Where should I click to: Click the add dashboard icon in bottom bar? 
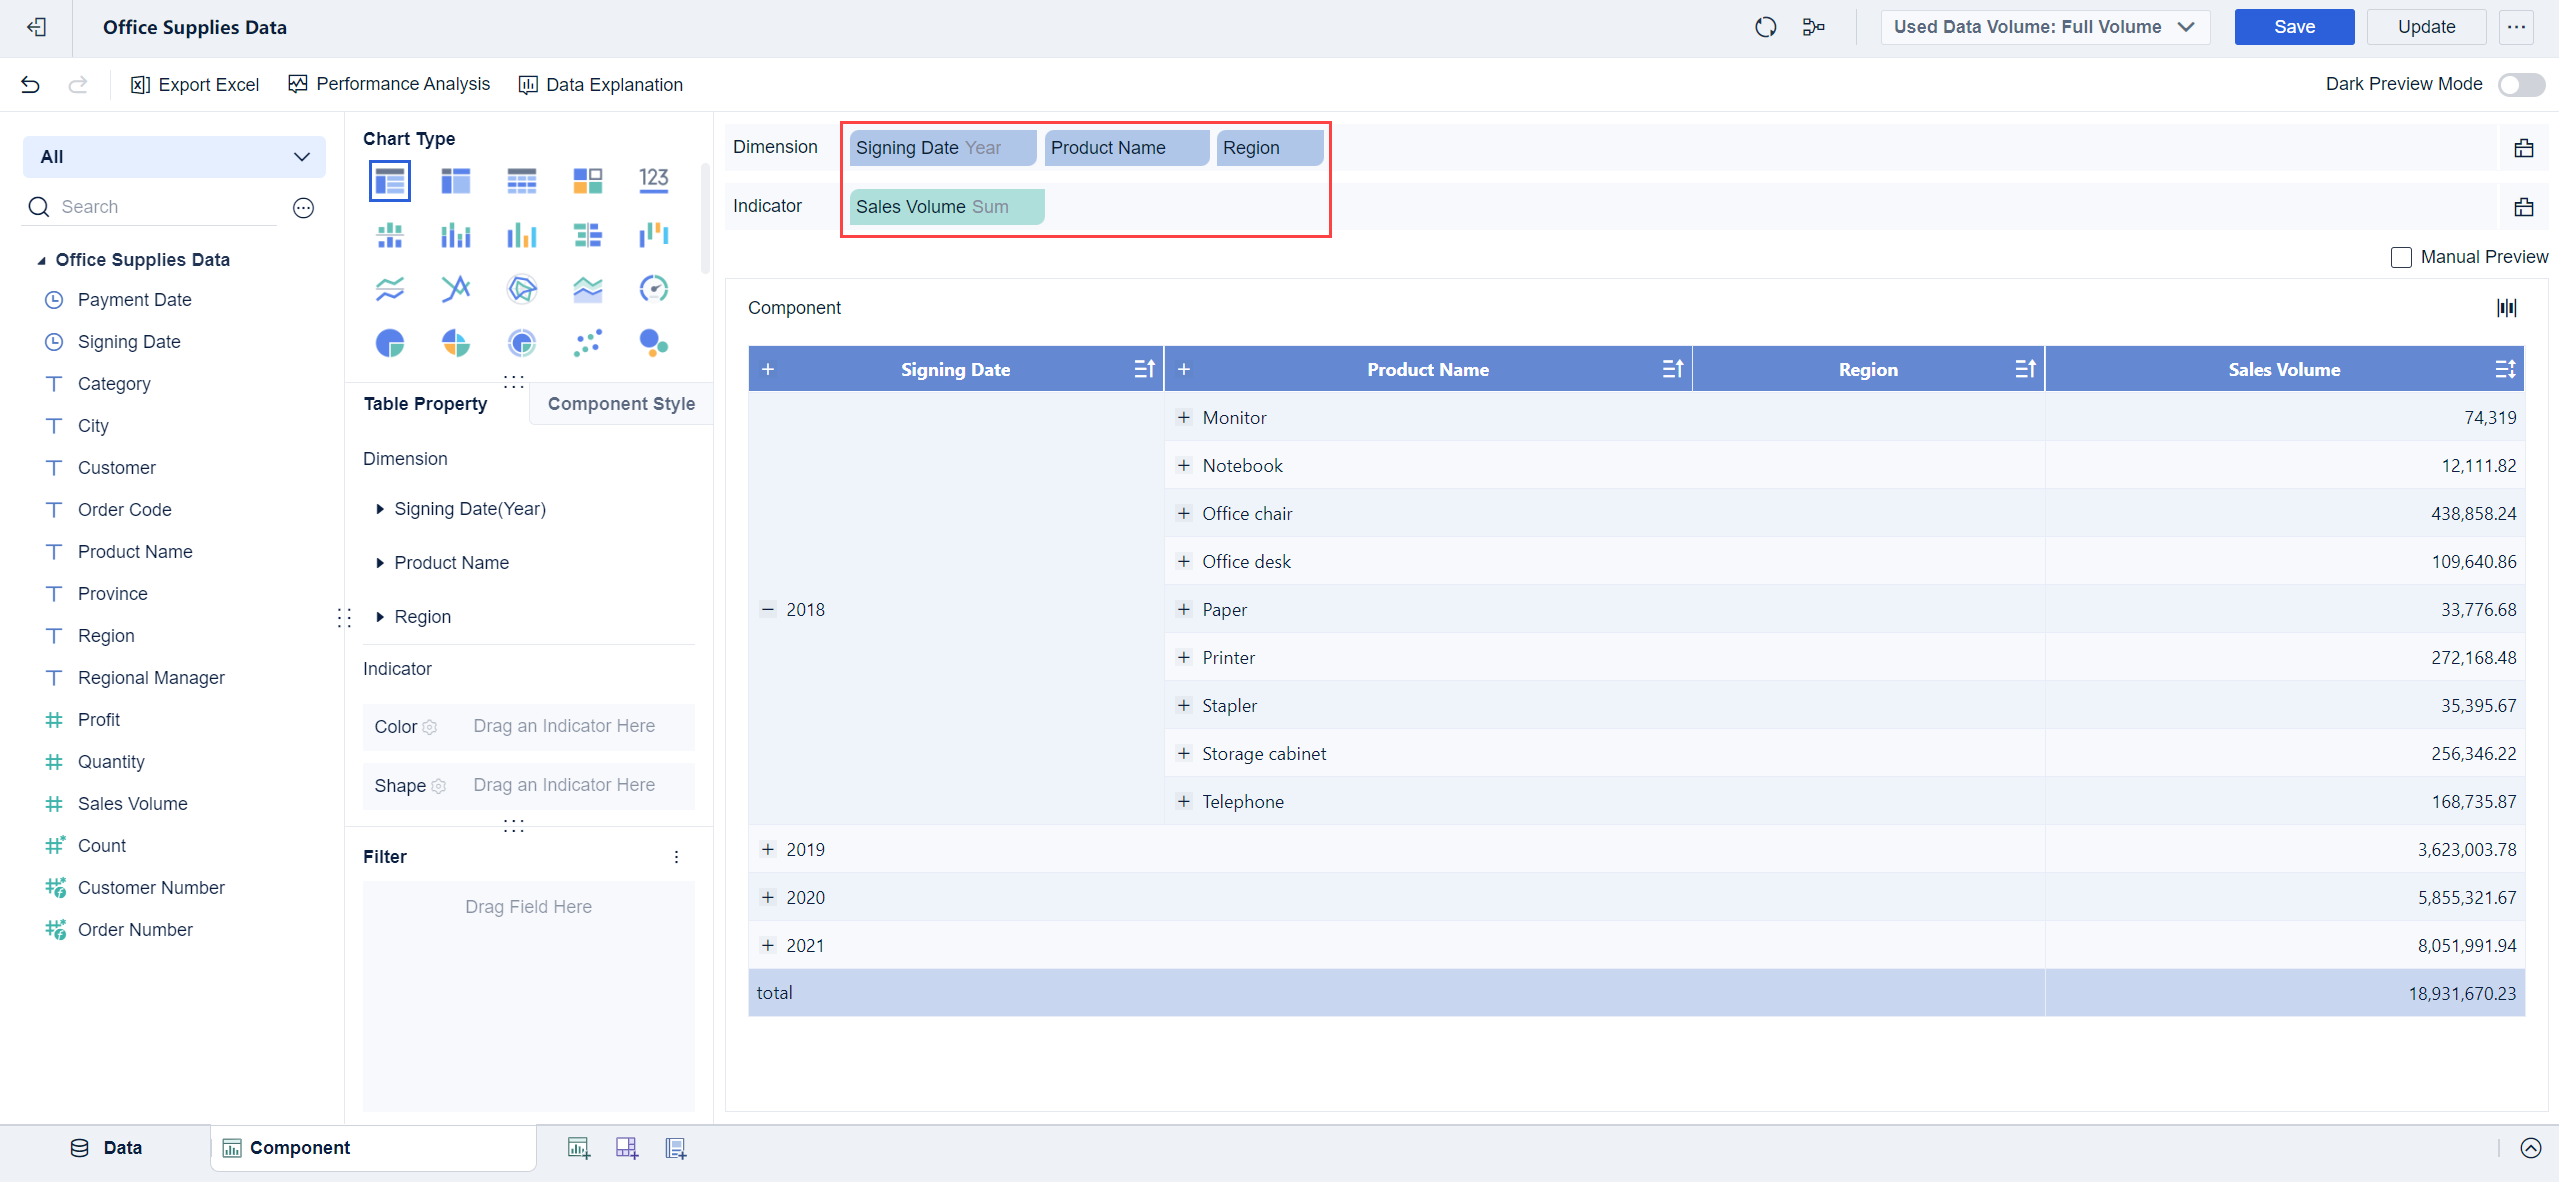[627, 1148]
